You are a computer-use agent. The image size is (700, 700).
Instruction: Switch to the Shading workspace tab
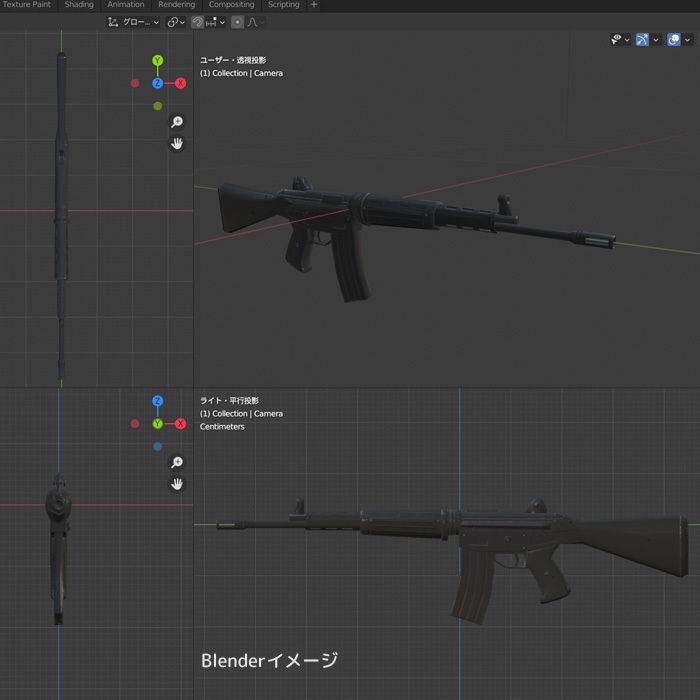click(x=79, y=5)
